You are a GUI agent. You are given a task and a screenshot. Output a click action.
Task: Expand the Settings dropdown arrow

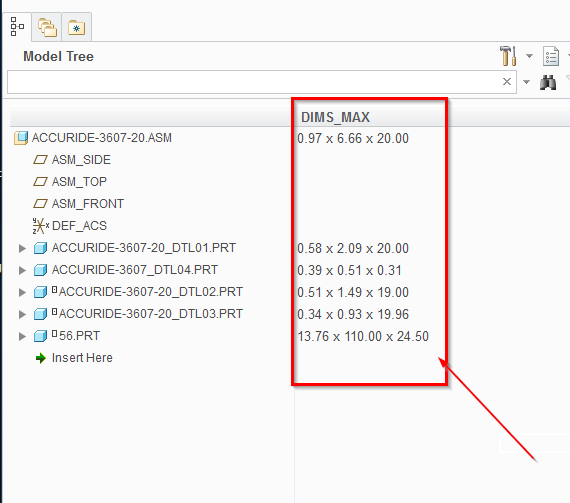tap(529, 56)
